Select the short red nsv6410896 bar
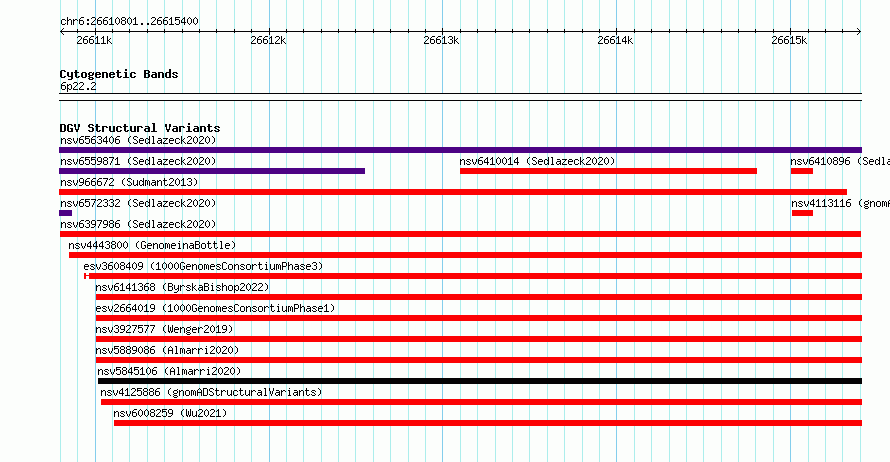Image resolution: width=890 pixels, height=462 pixels. (801, 171)
